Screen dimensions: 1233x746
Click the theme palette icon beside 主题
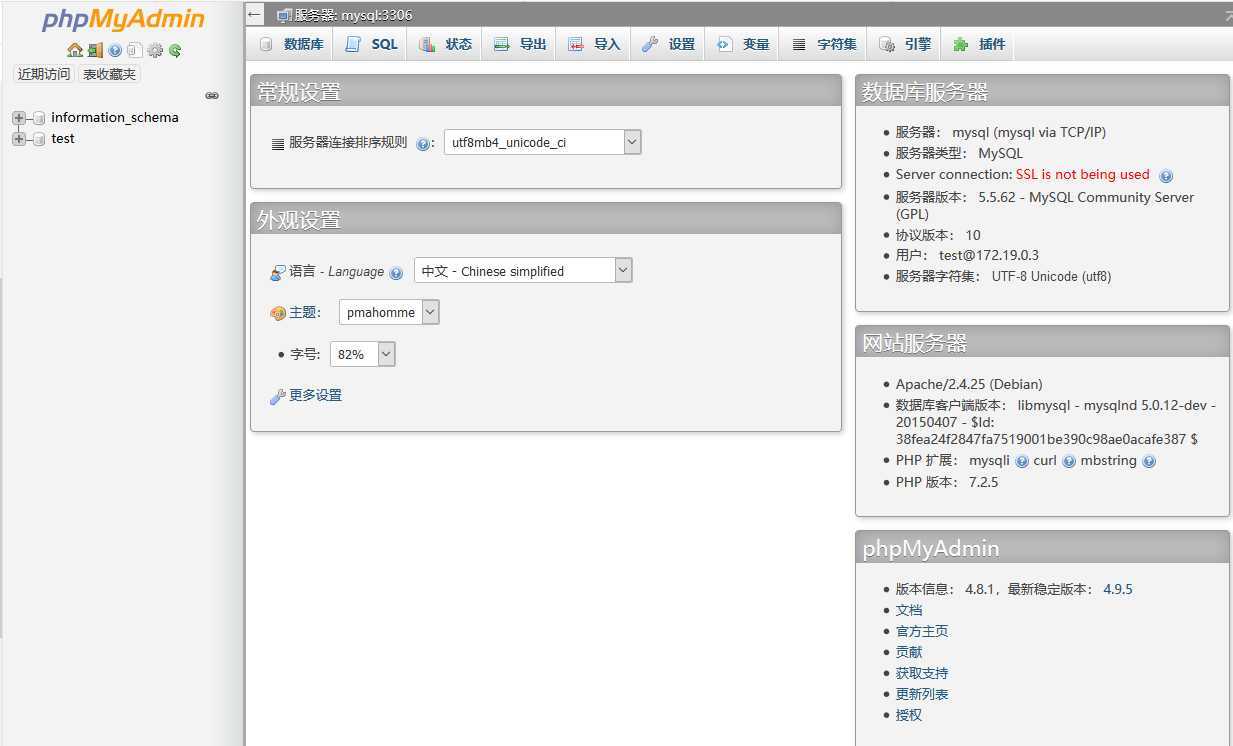[x=278, y=313]
